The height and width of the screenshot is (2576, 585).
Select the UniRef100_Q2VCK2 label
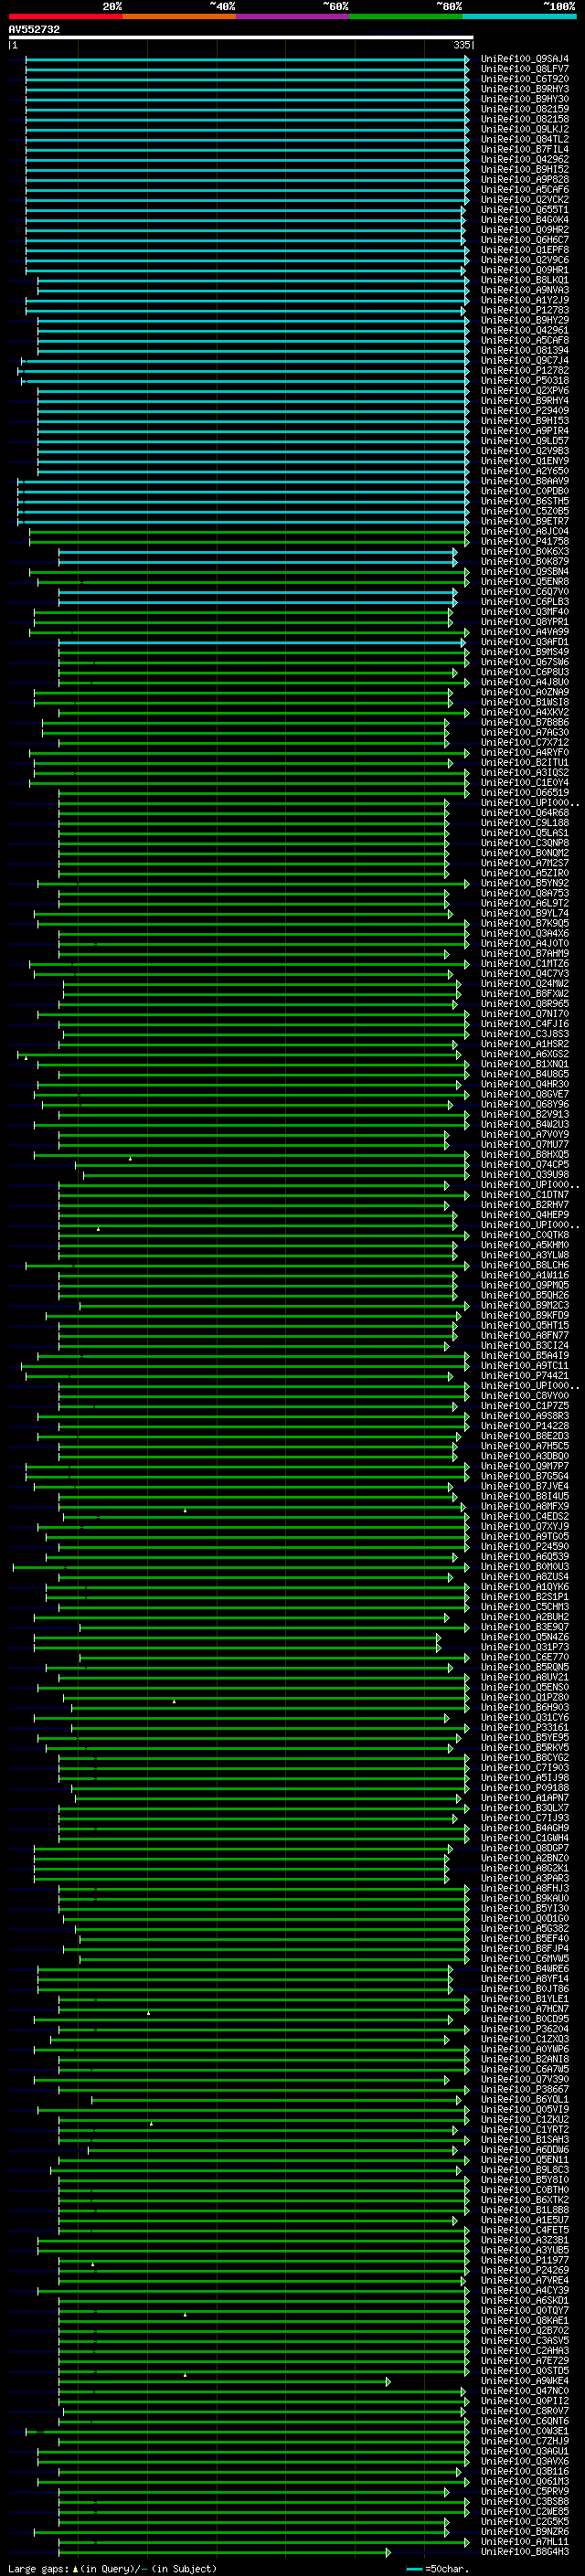coord(525,200)
